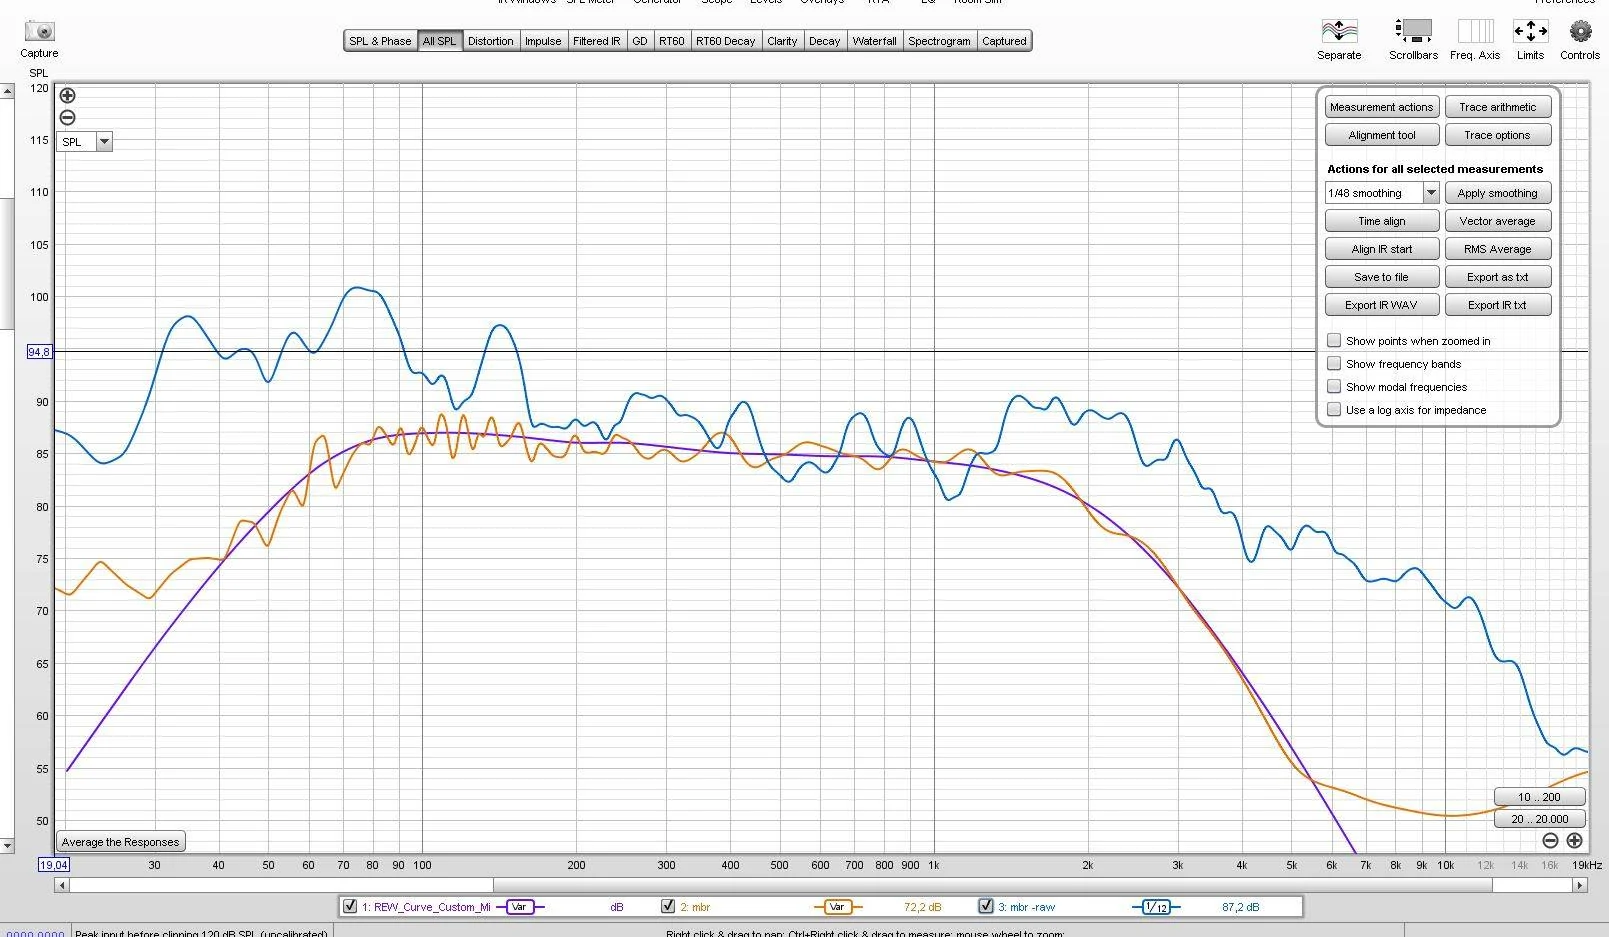Screen dimensions: 1609x937
Task: Click horizontal zoom out icon at bottom right
Action: 1550,841
